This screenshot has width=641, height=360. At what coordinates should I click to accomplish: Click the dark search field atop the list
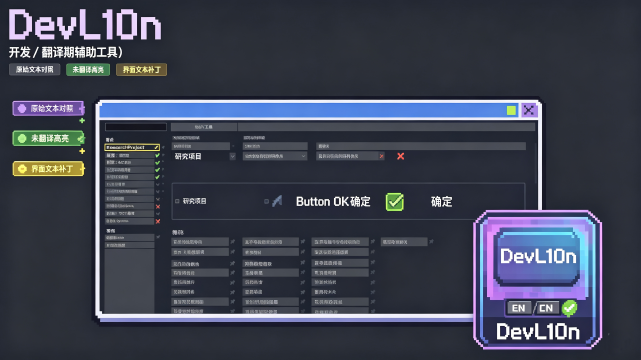(x=136, y=127)
